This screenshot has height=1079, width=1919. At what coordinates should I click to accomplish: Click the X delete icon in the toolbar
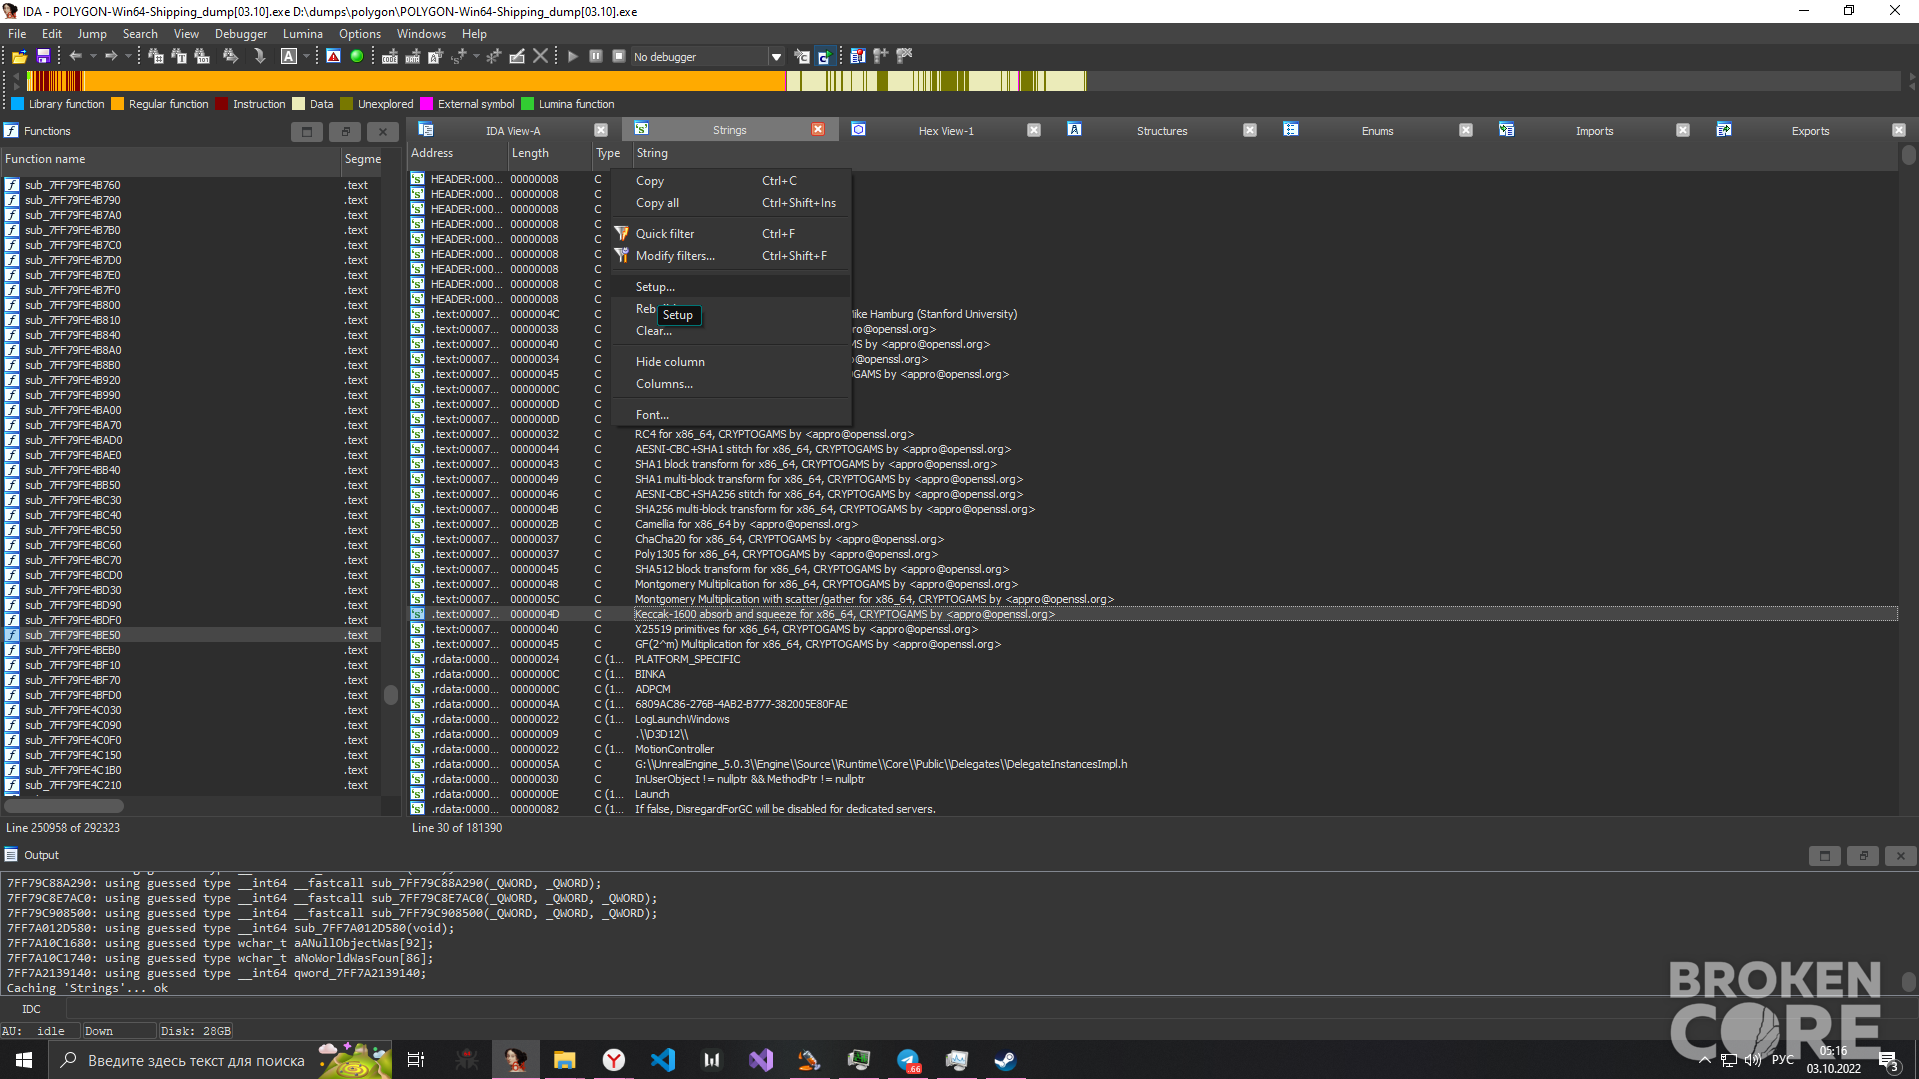[541, 57]
